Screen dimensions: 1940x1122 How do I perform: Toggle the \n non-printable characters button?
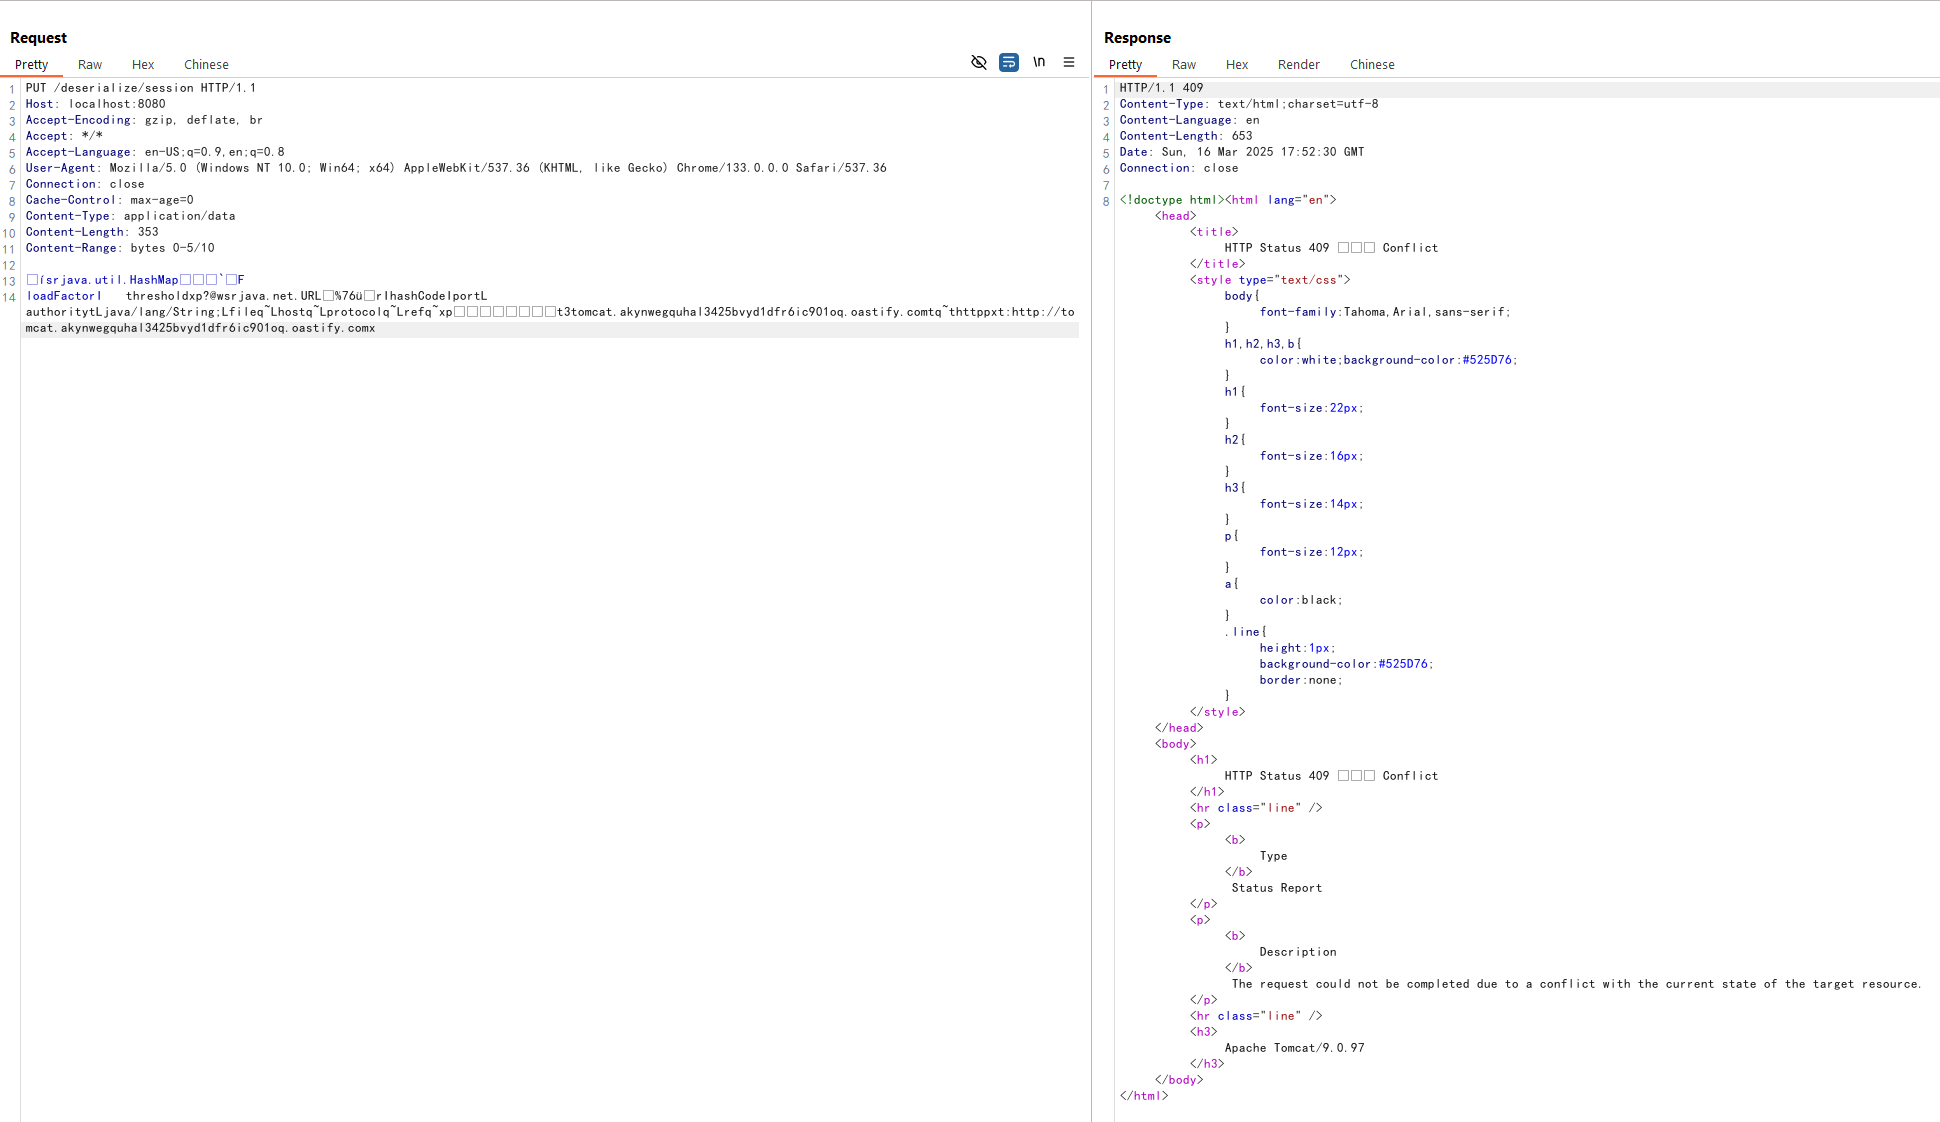click(x=1039, y=62)
